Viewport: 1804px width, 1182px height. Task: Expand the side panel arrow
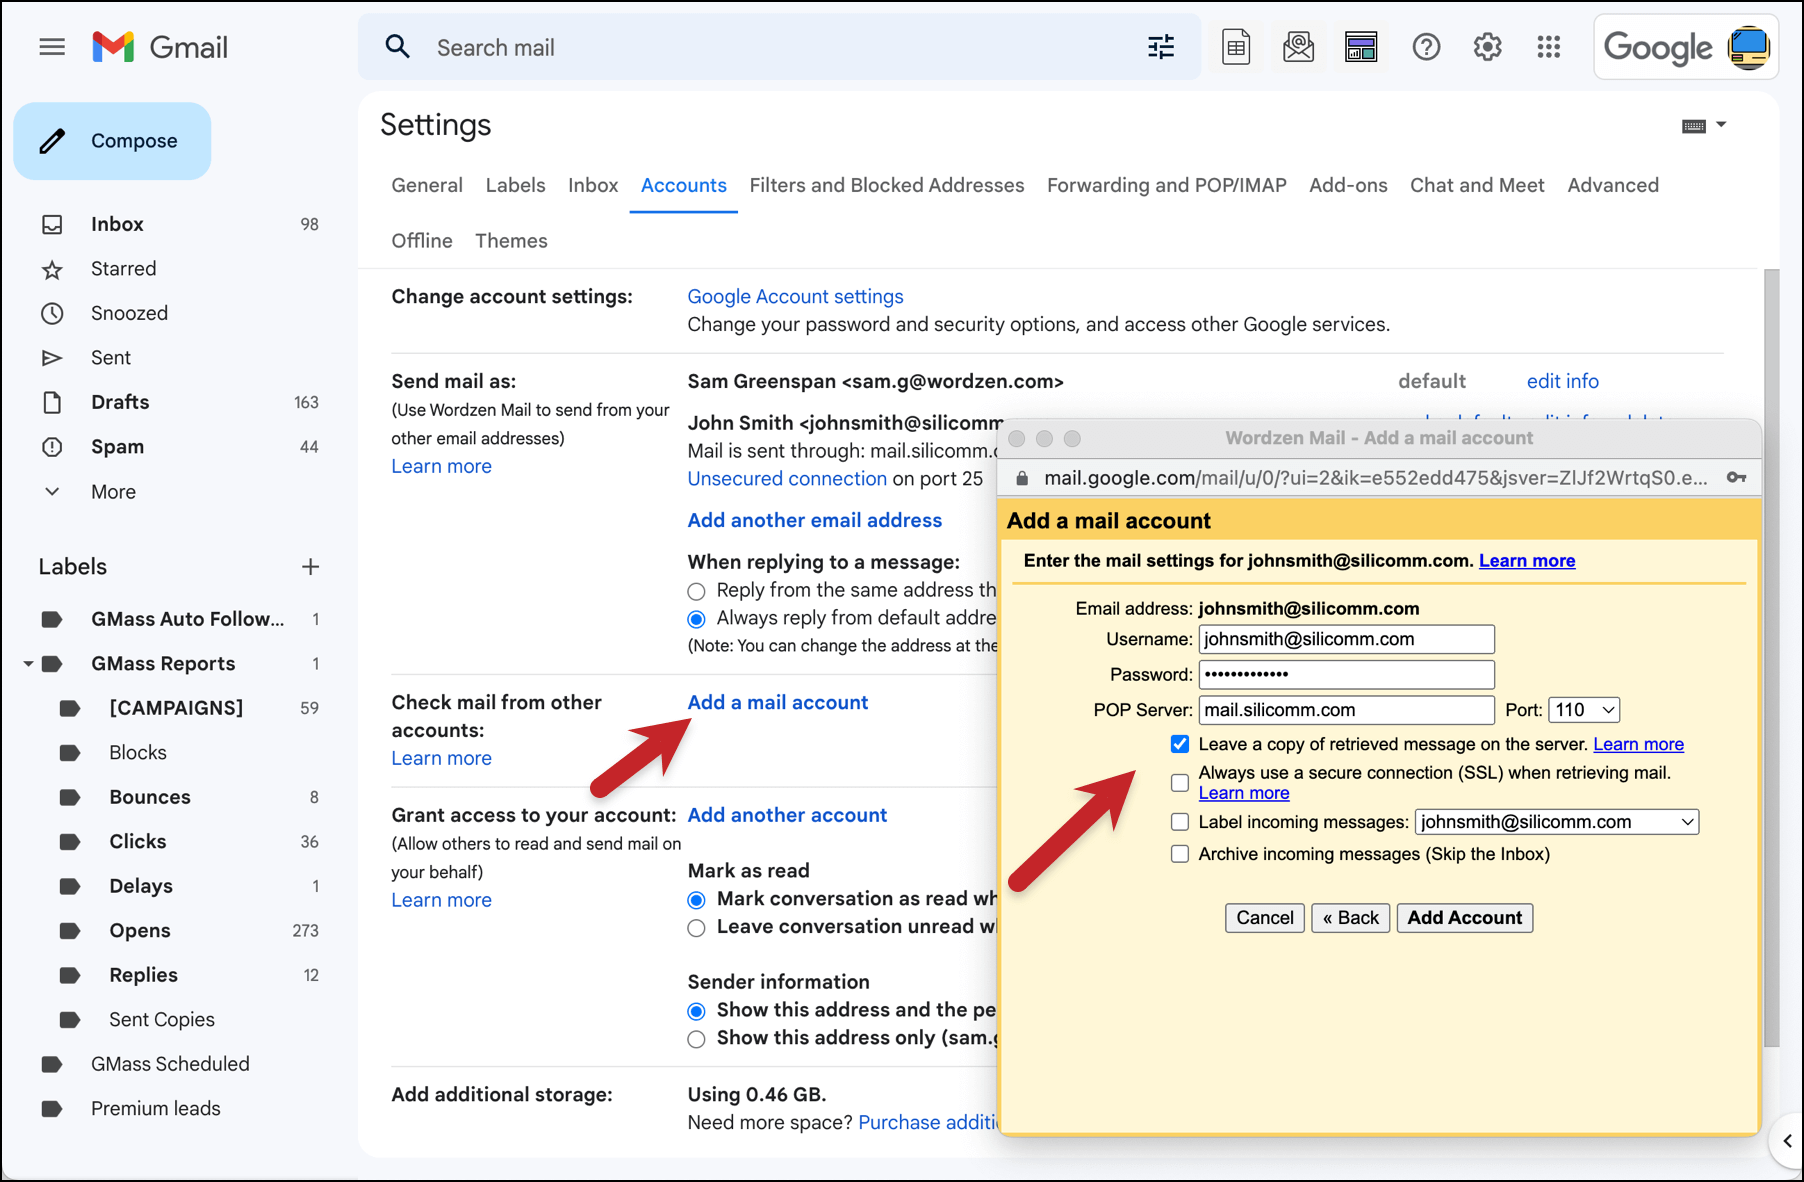tap(1787, 1141)
